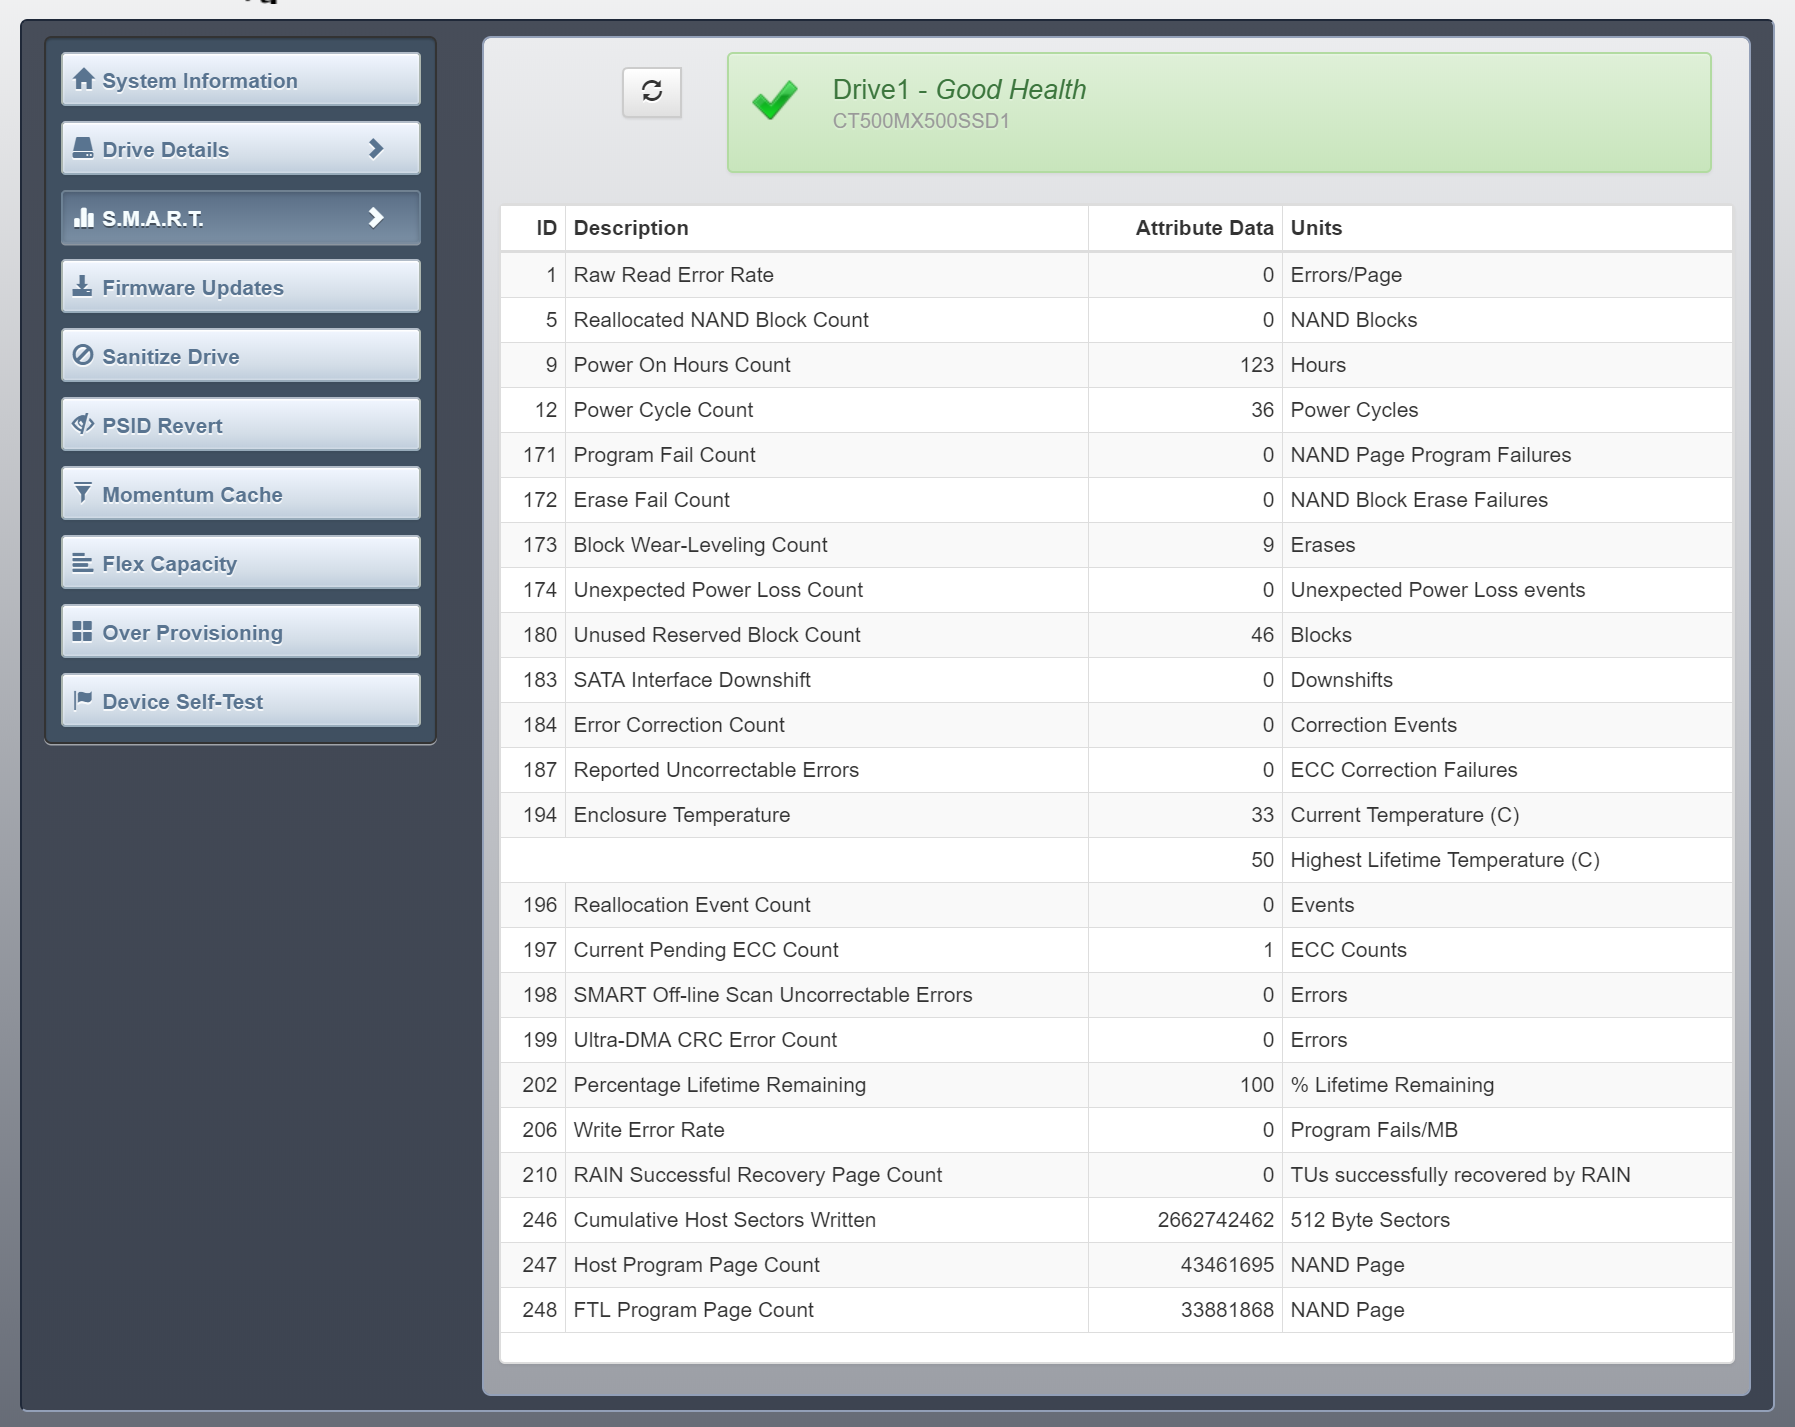Click the Highest Lifetime Temperature (C) text
Screen dimensions: 1795x1427
tap(1445, 860)
